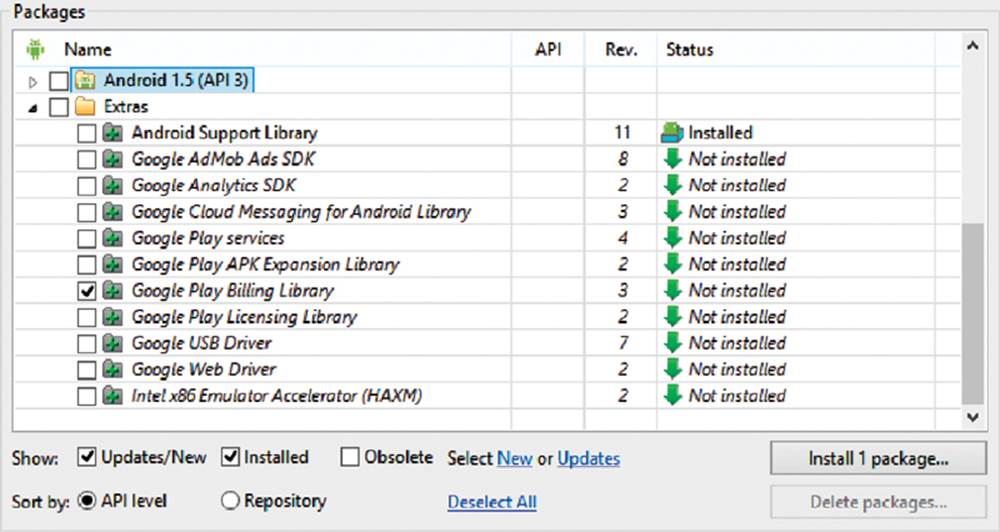Collapse the Extras tree node
Image resolution: width=1000 pixels, height=532 pixels.
(x=33, y=108)
